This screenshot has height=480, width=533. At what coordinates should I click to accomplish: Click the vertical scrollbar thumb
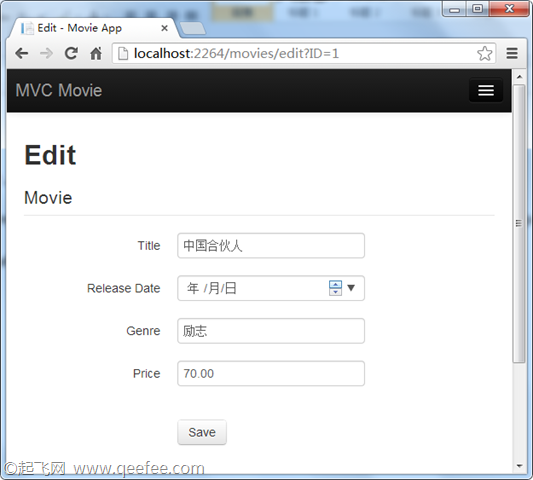point(519,223)
